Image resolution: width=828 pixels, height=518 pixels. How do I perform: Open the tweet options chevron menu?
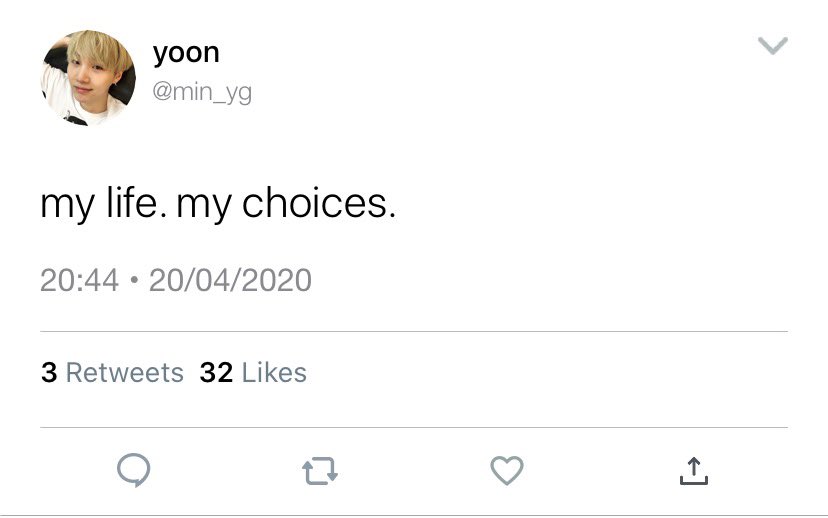tap(773, 45)
